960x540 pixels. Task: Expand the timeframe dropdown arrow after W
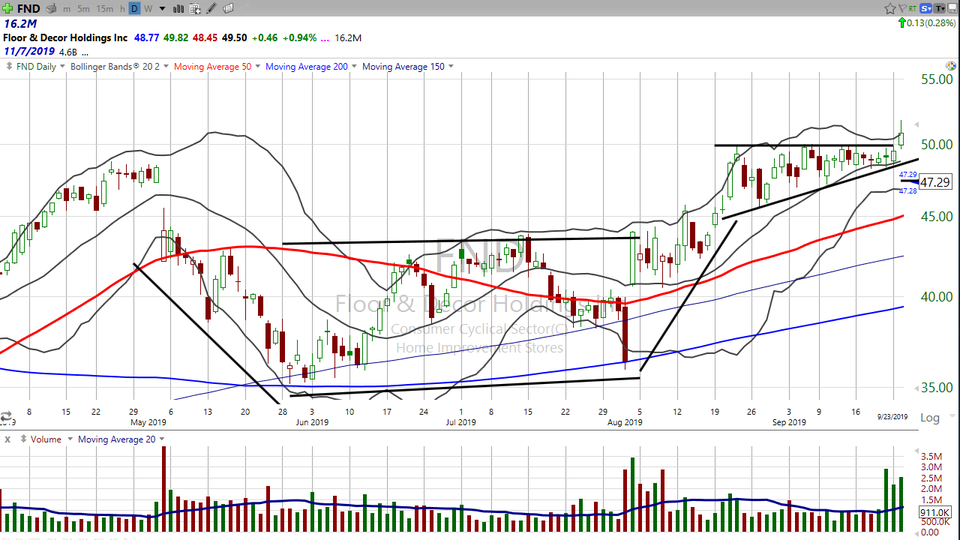point(162,8)
